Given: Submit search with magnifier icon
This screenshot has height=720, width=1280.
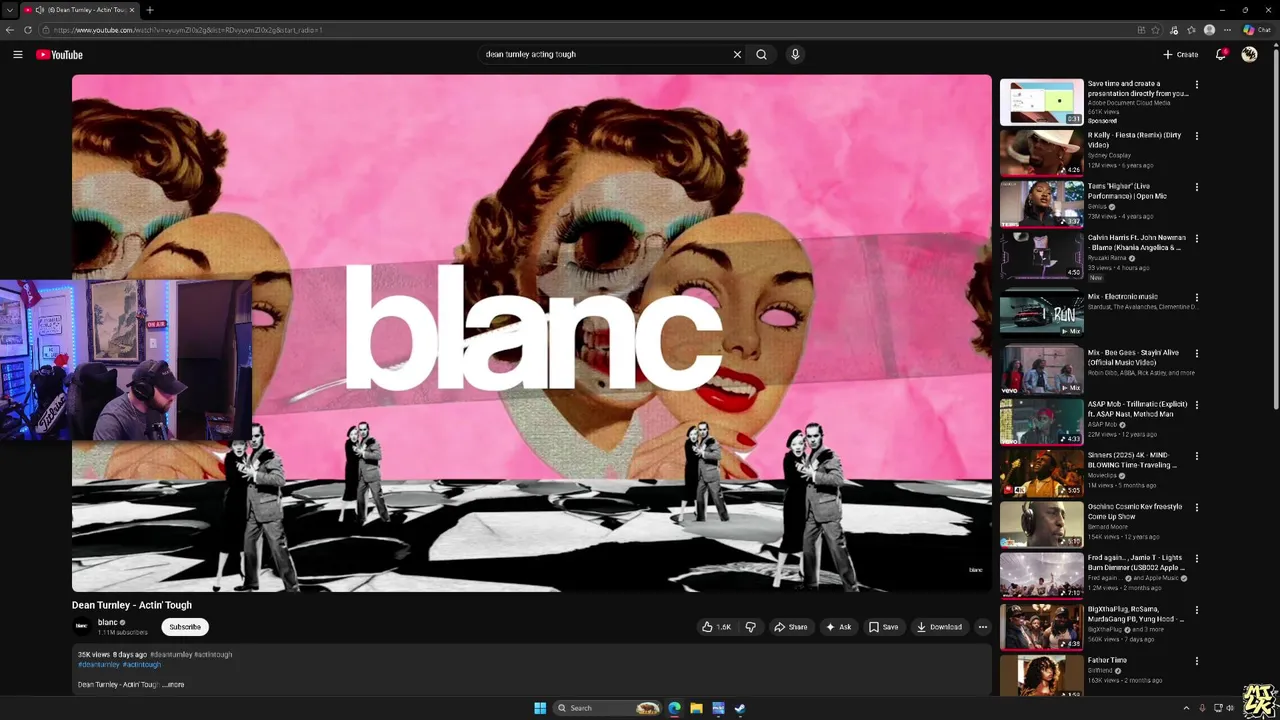Looking at the screenshot, I should click(x=761, y=55).
